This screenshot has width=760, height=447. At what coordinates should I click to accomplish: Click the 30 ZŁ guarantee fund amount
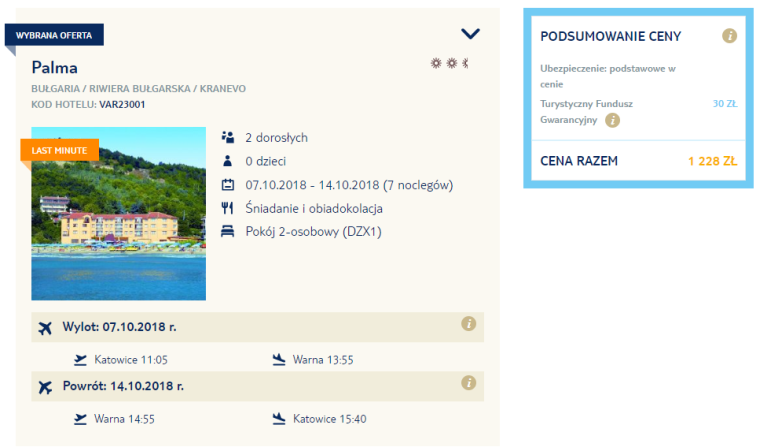click(x=725, y=104)
